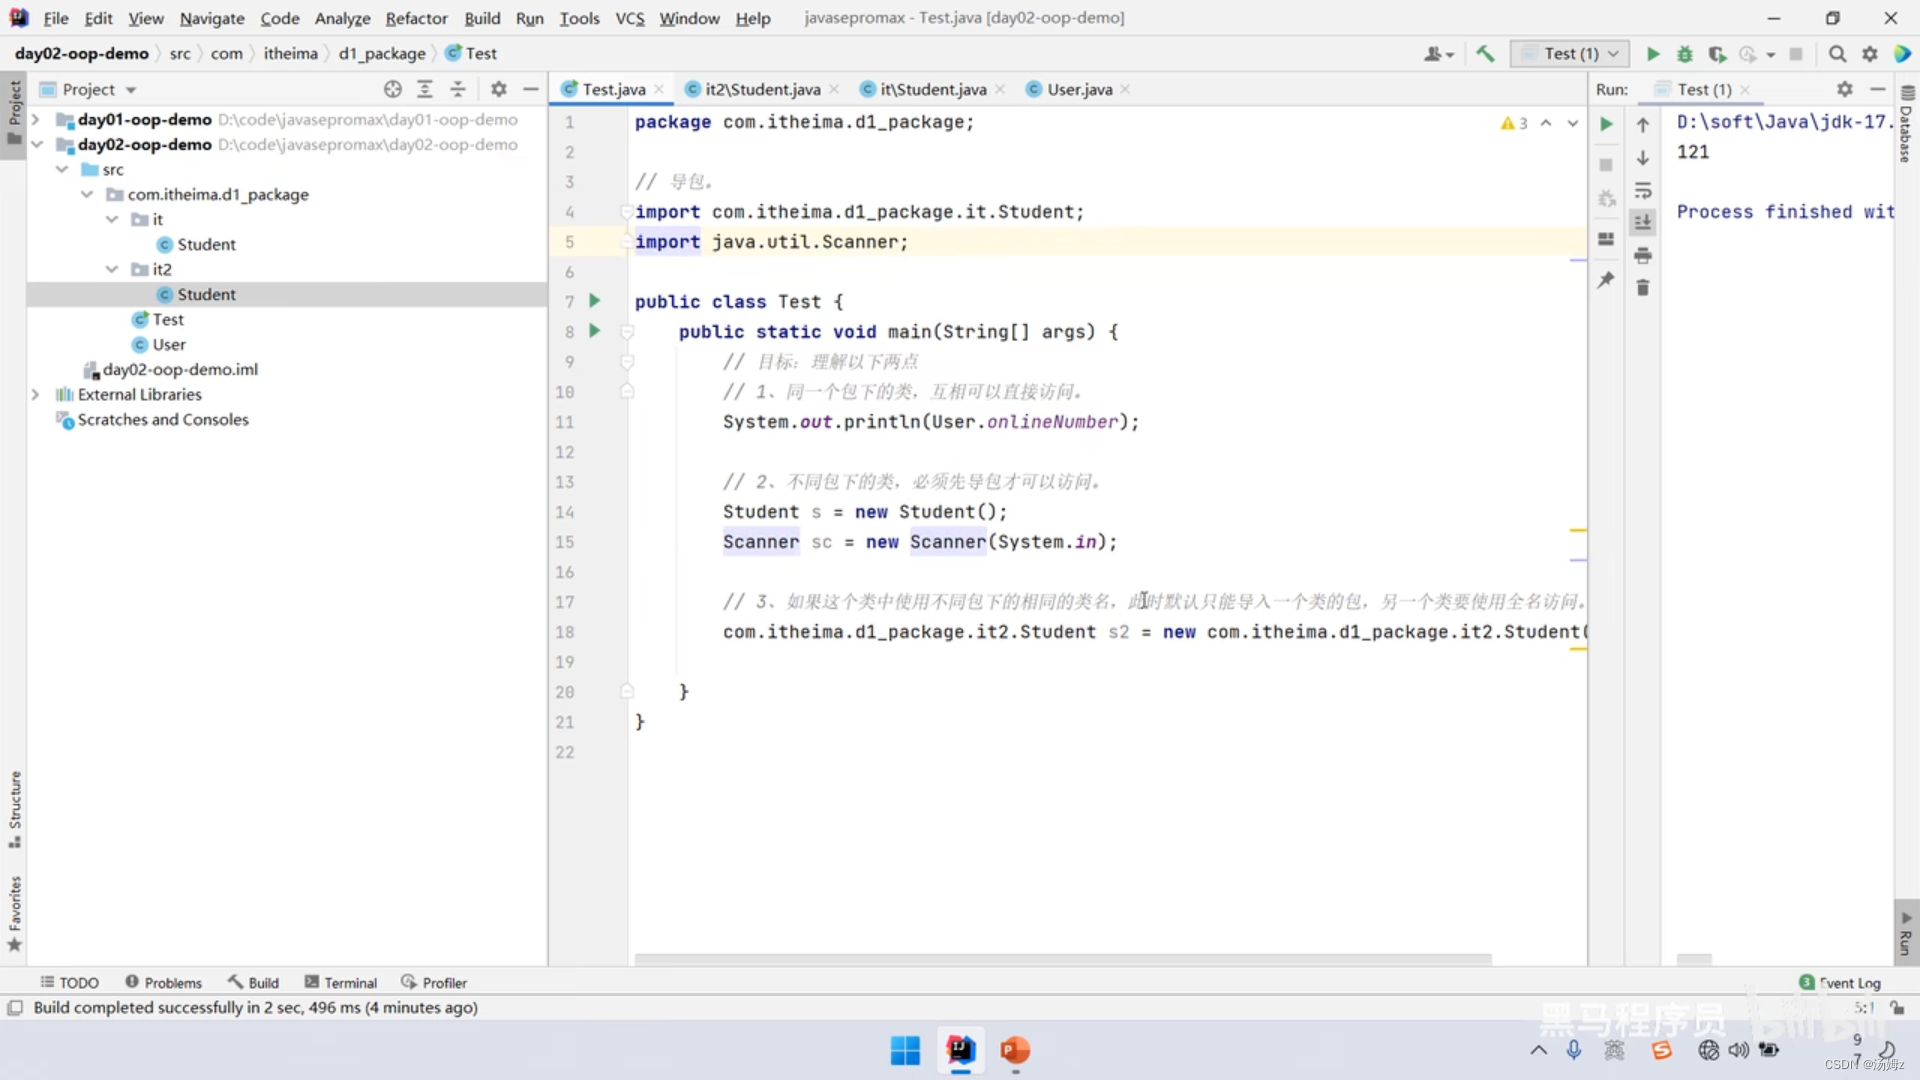Toggle pin tab in Run panel

pos(1606,280)
